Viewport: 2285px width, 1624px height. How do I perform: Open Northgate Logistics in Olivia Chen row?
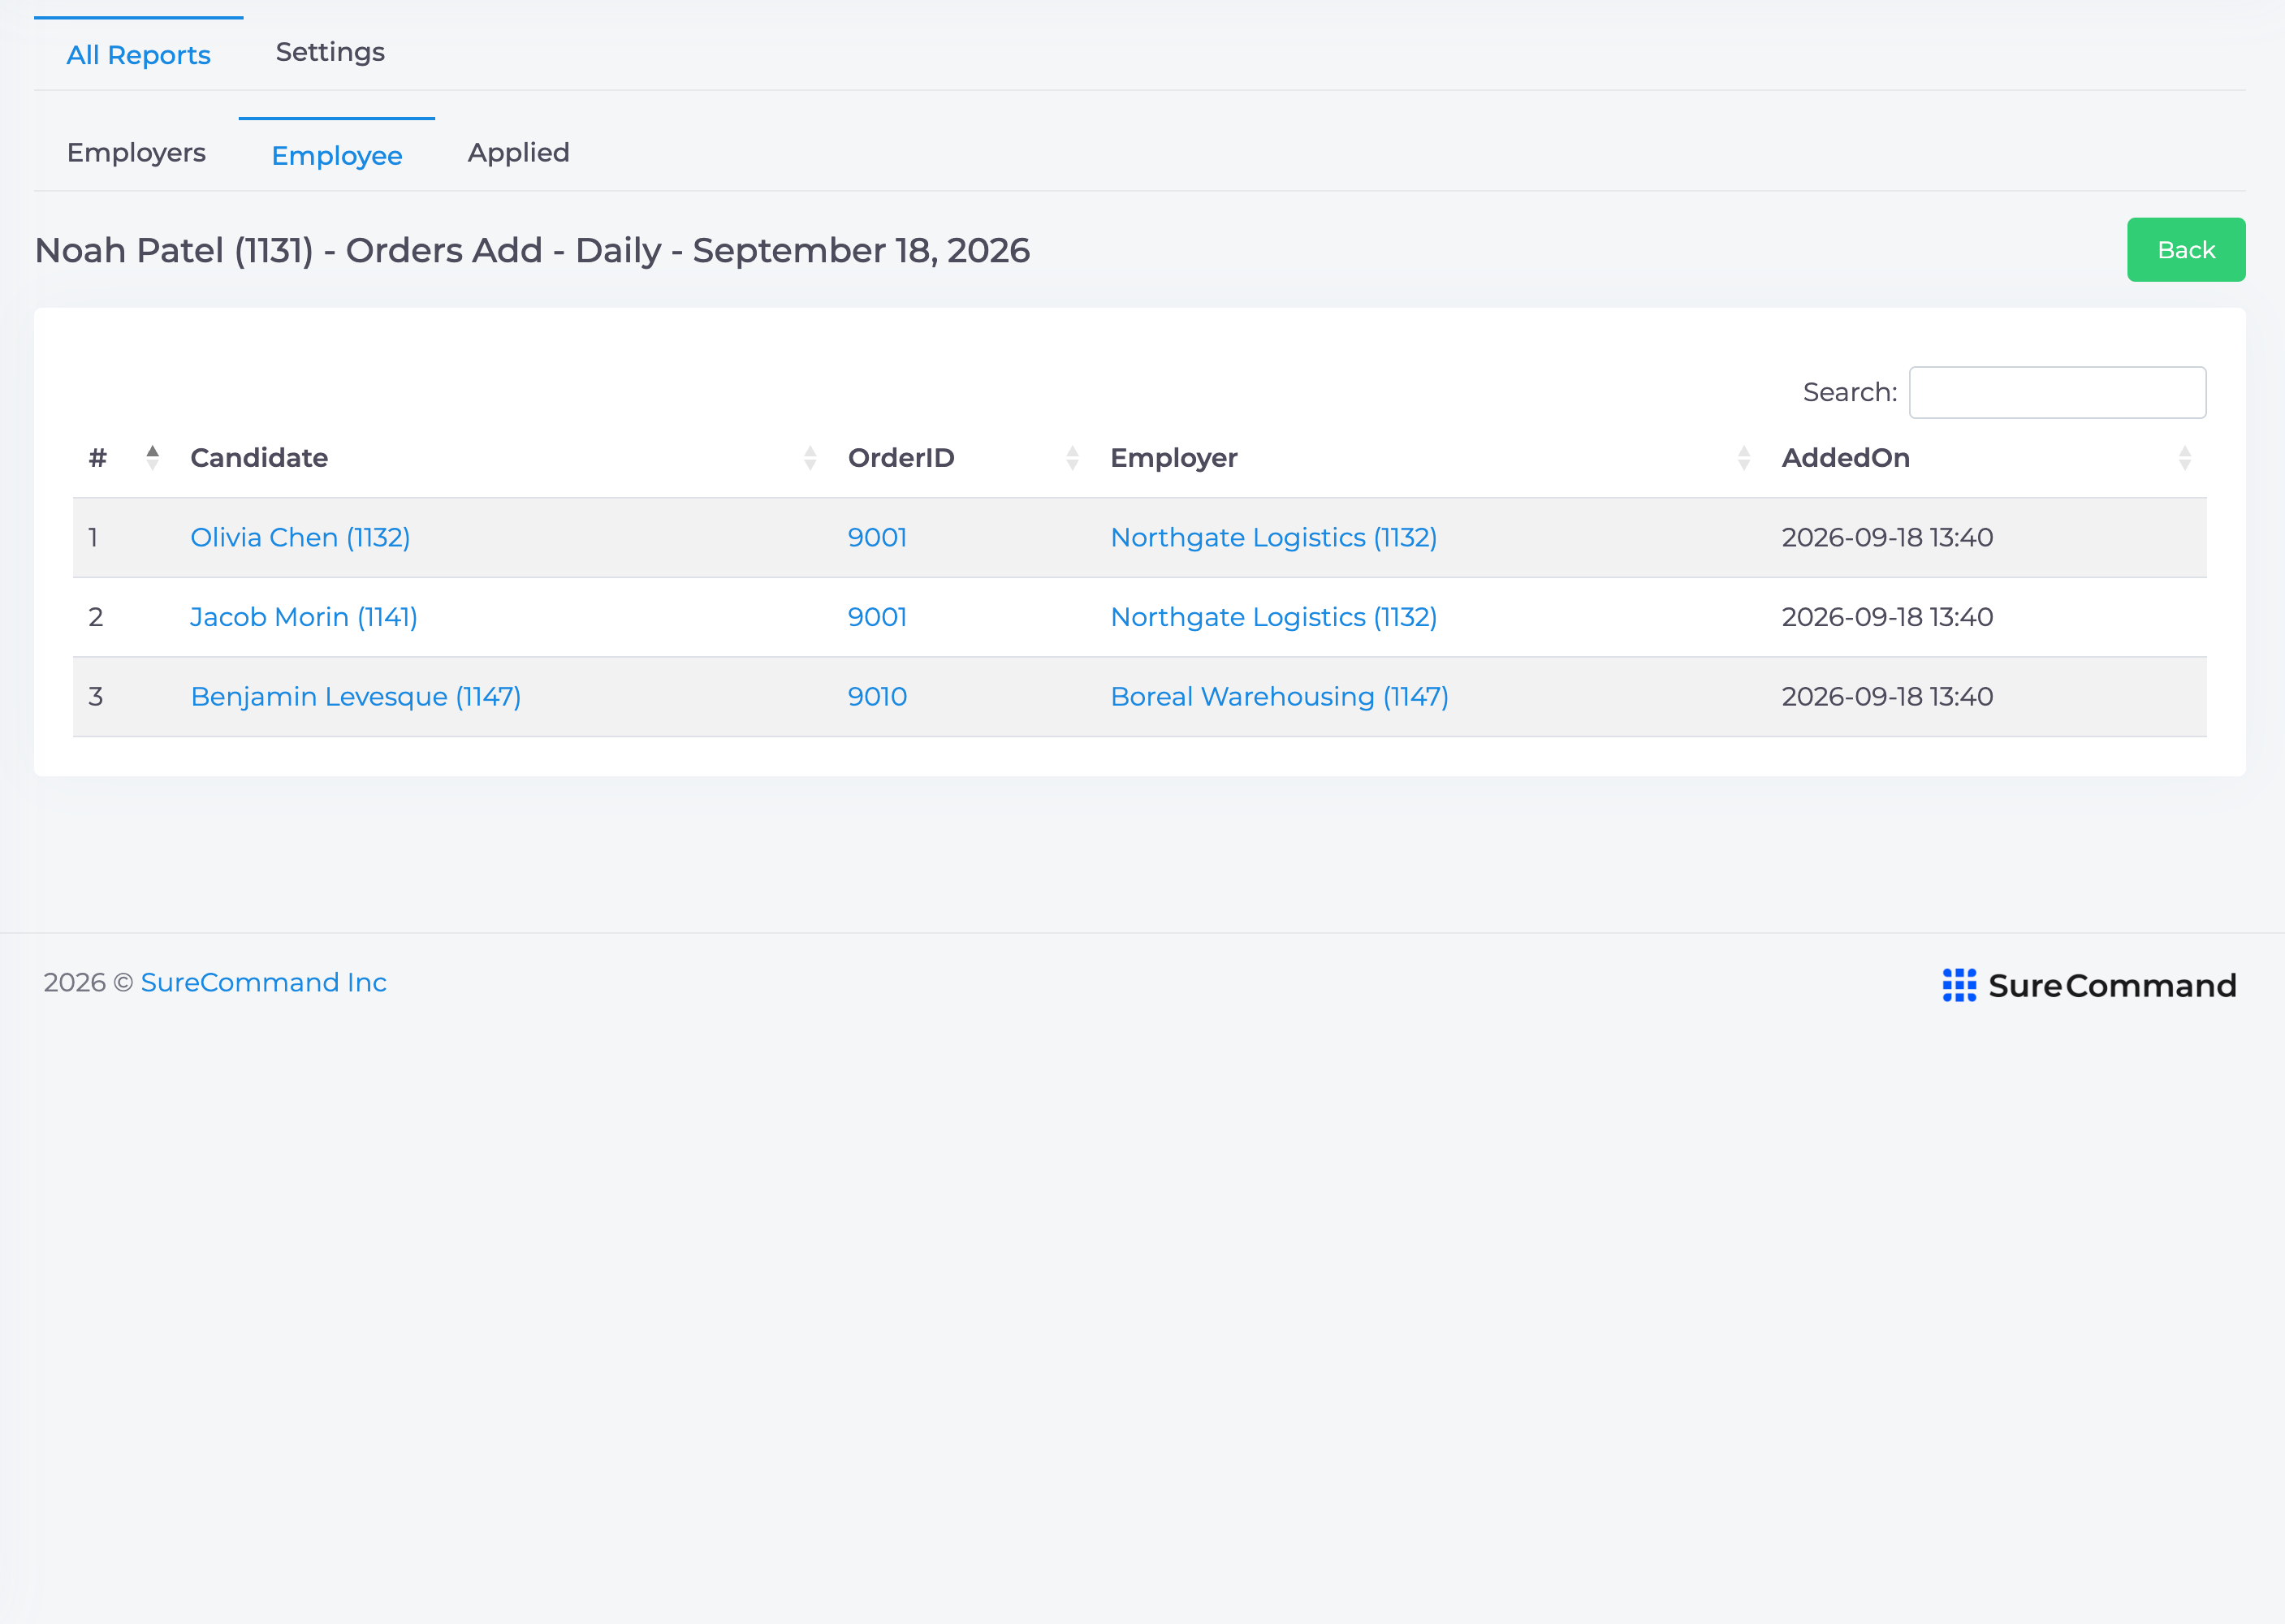[x=1273, y=538]
